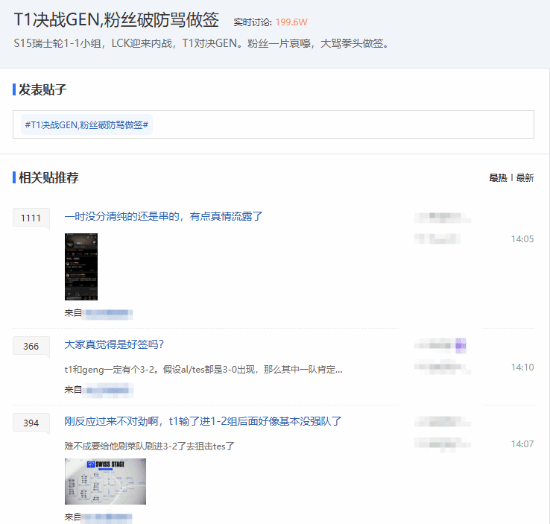Open the dark phone screenshot thumbnail

[x=81, y=267]
